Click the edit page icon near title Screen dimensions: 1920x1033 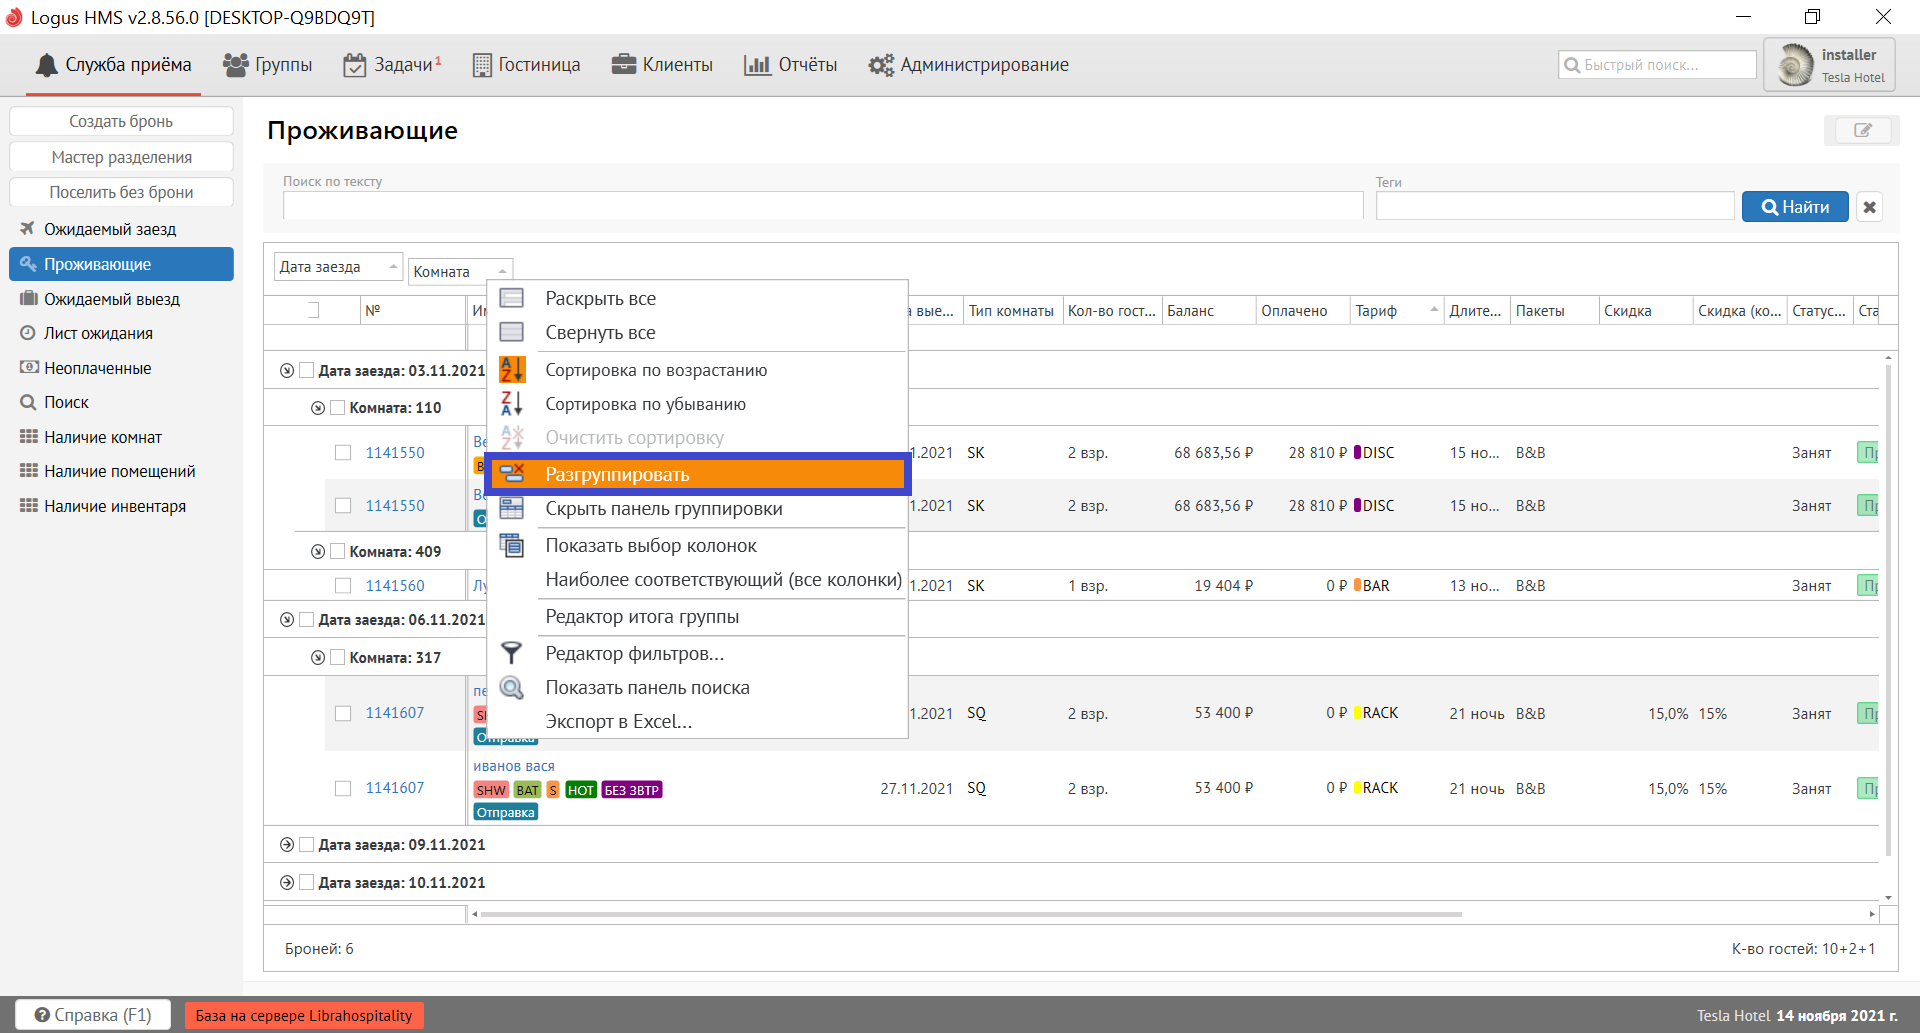pyautogui.click(x=1862, y=130)
